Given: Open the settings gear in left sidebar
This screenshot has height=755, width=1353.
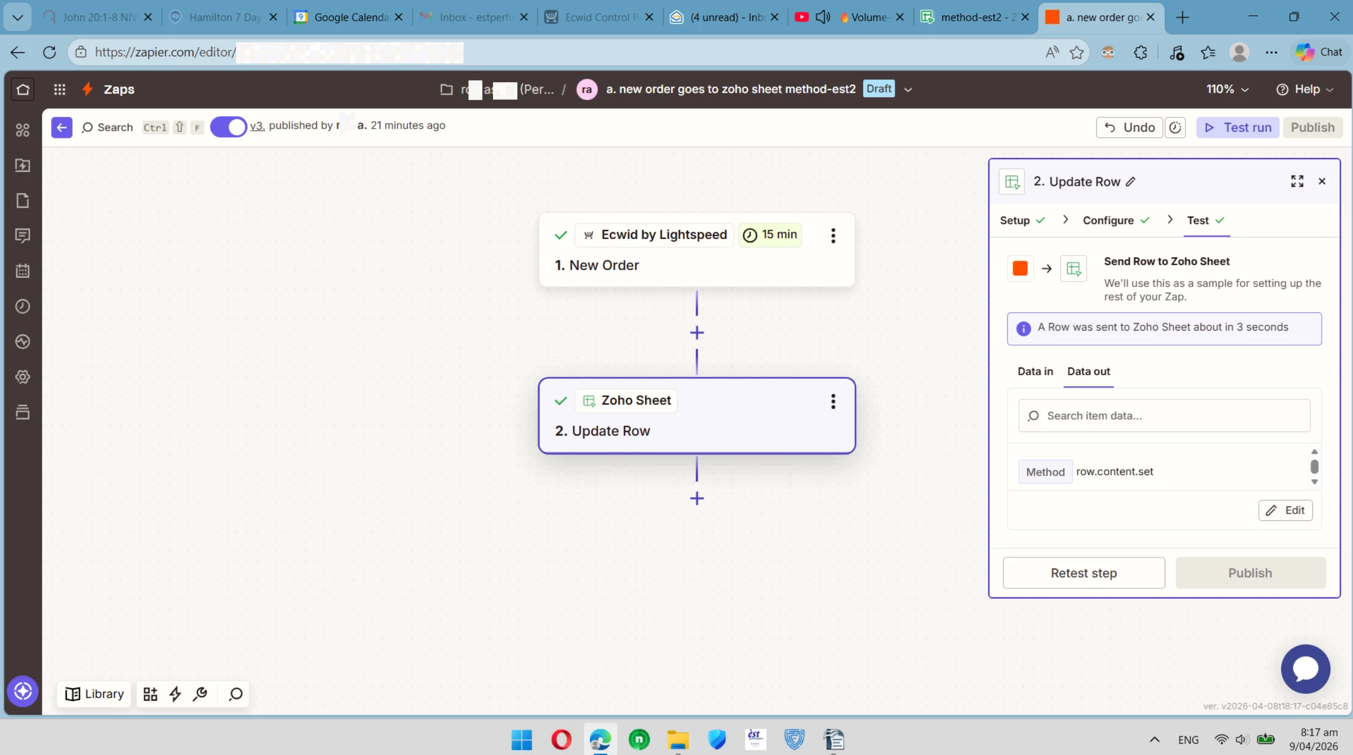Looking at the screenshot, I should (x=23, y=377).
